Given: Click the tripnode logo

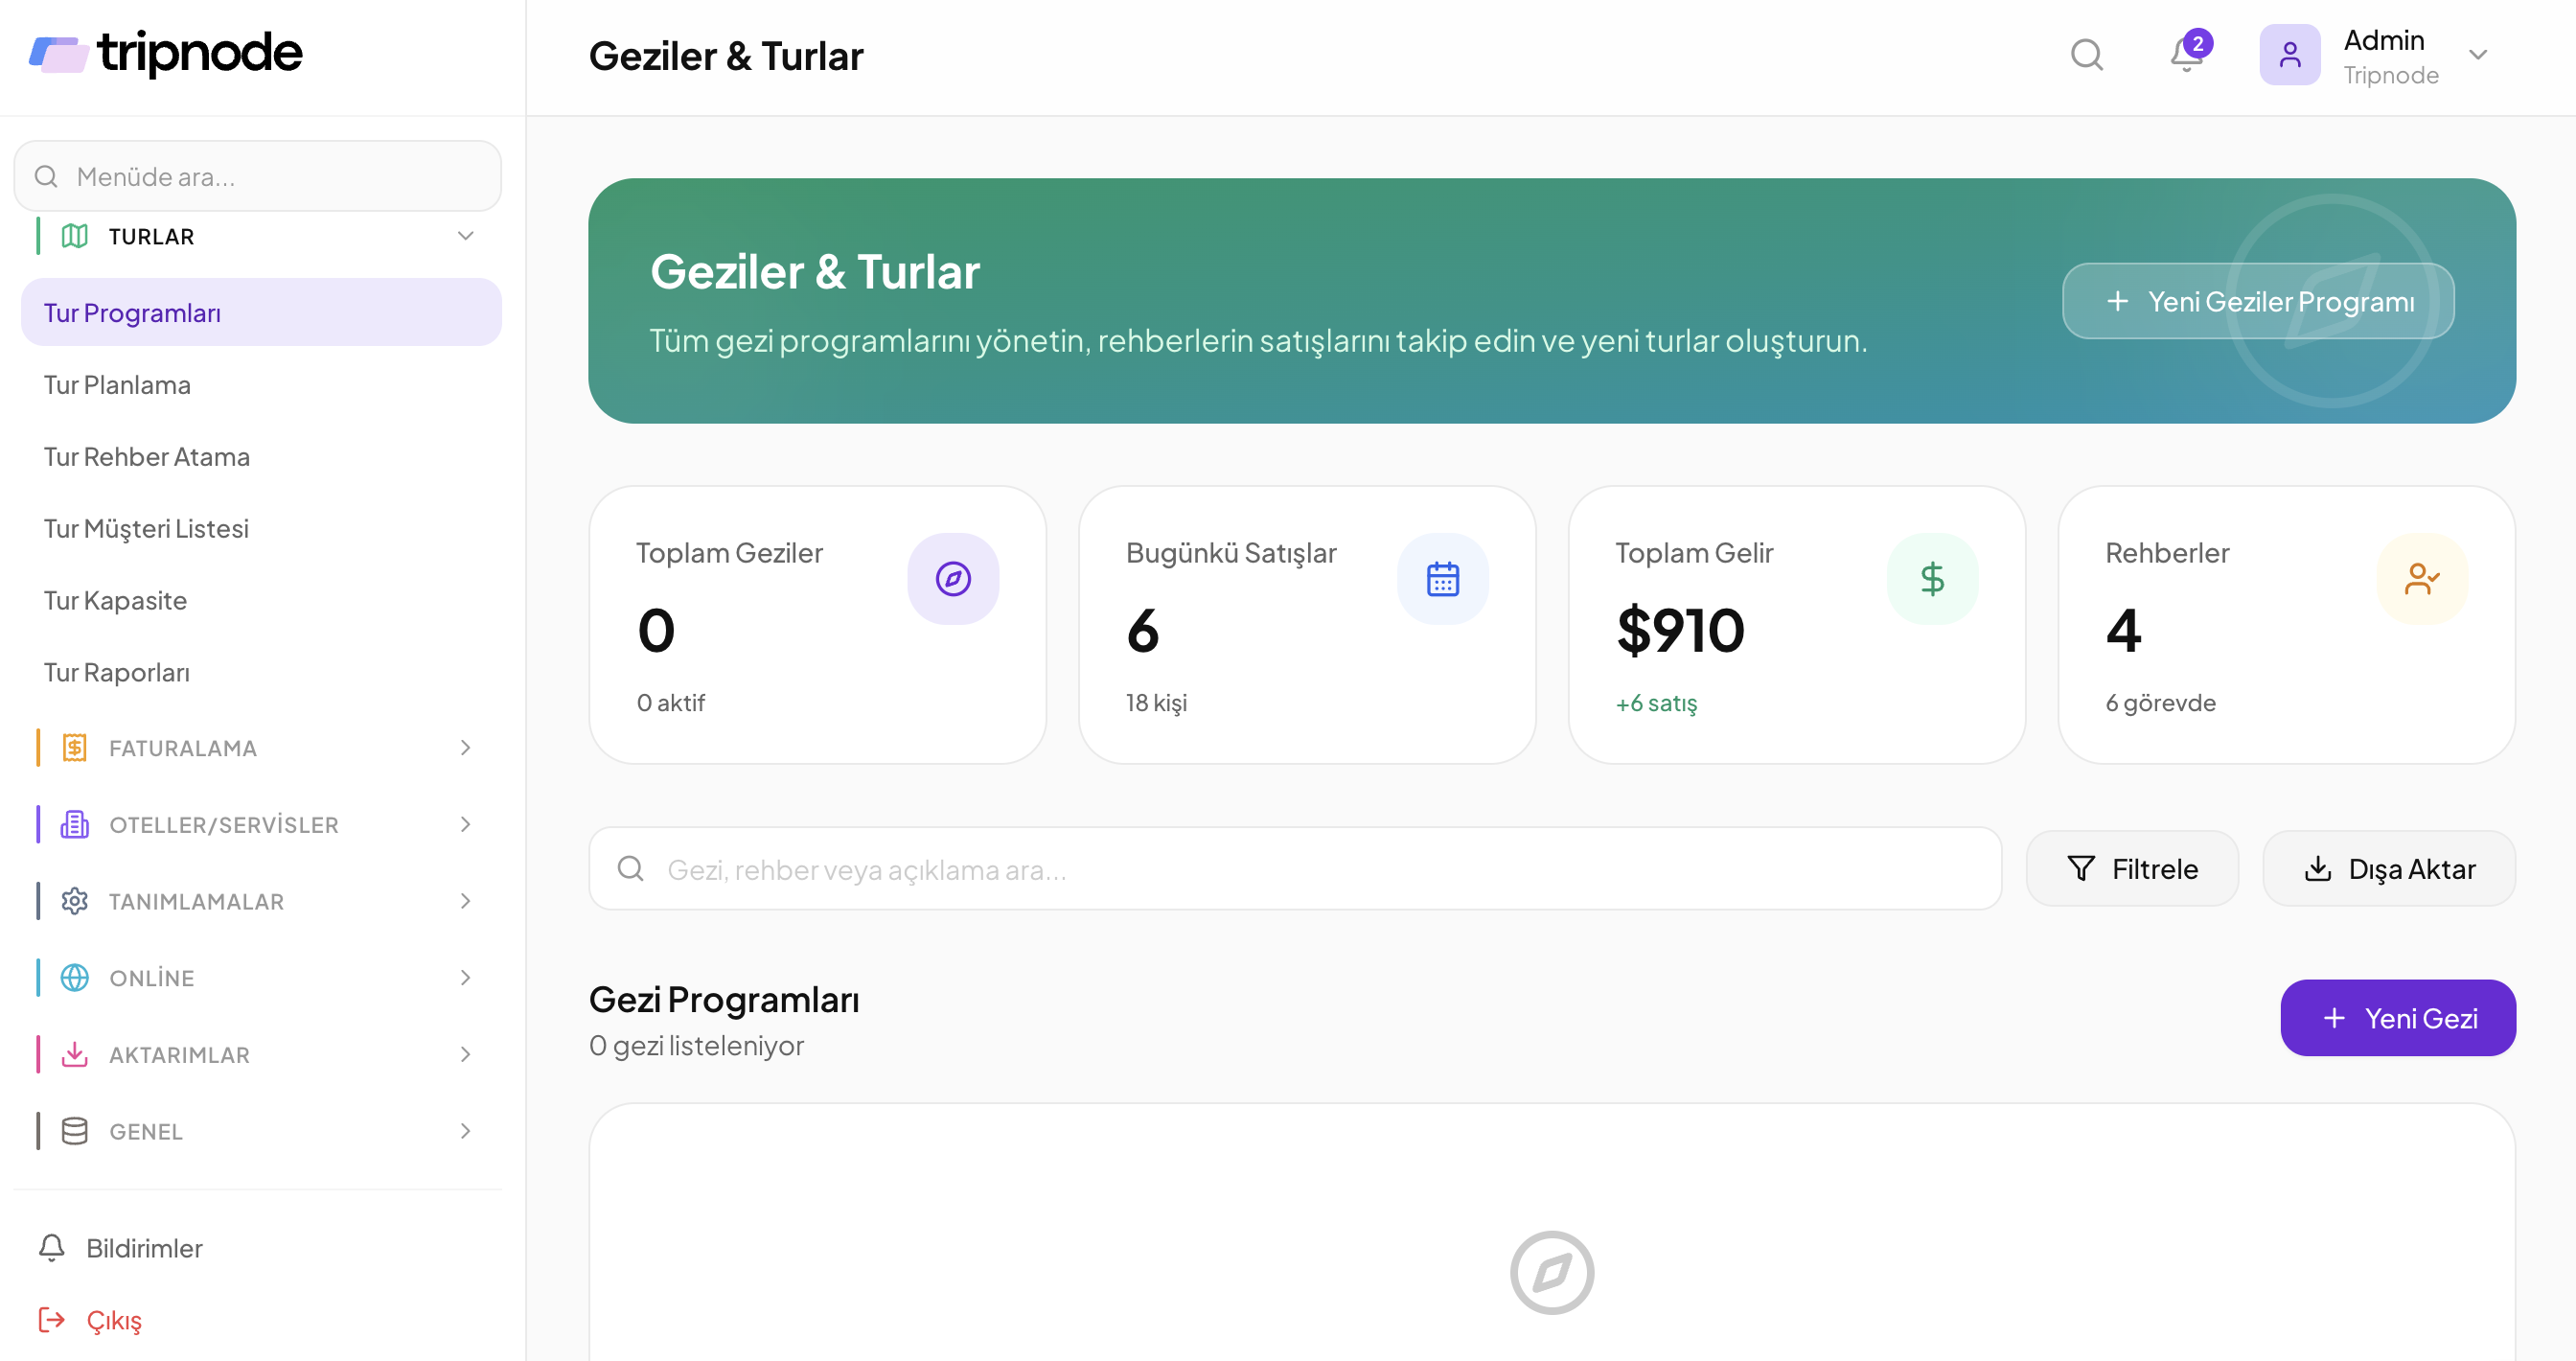Looking at the screenshot, I should (x=166, y=53).
